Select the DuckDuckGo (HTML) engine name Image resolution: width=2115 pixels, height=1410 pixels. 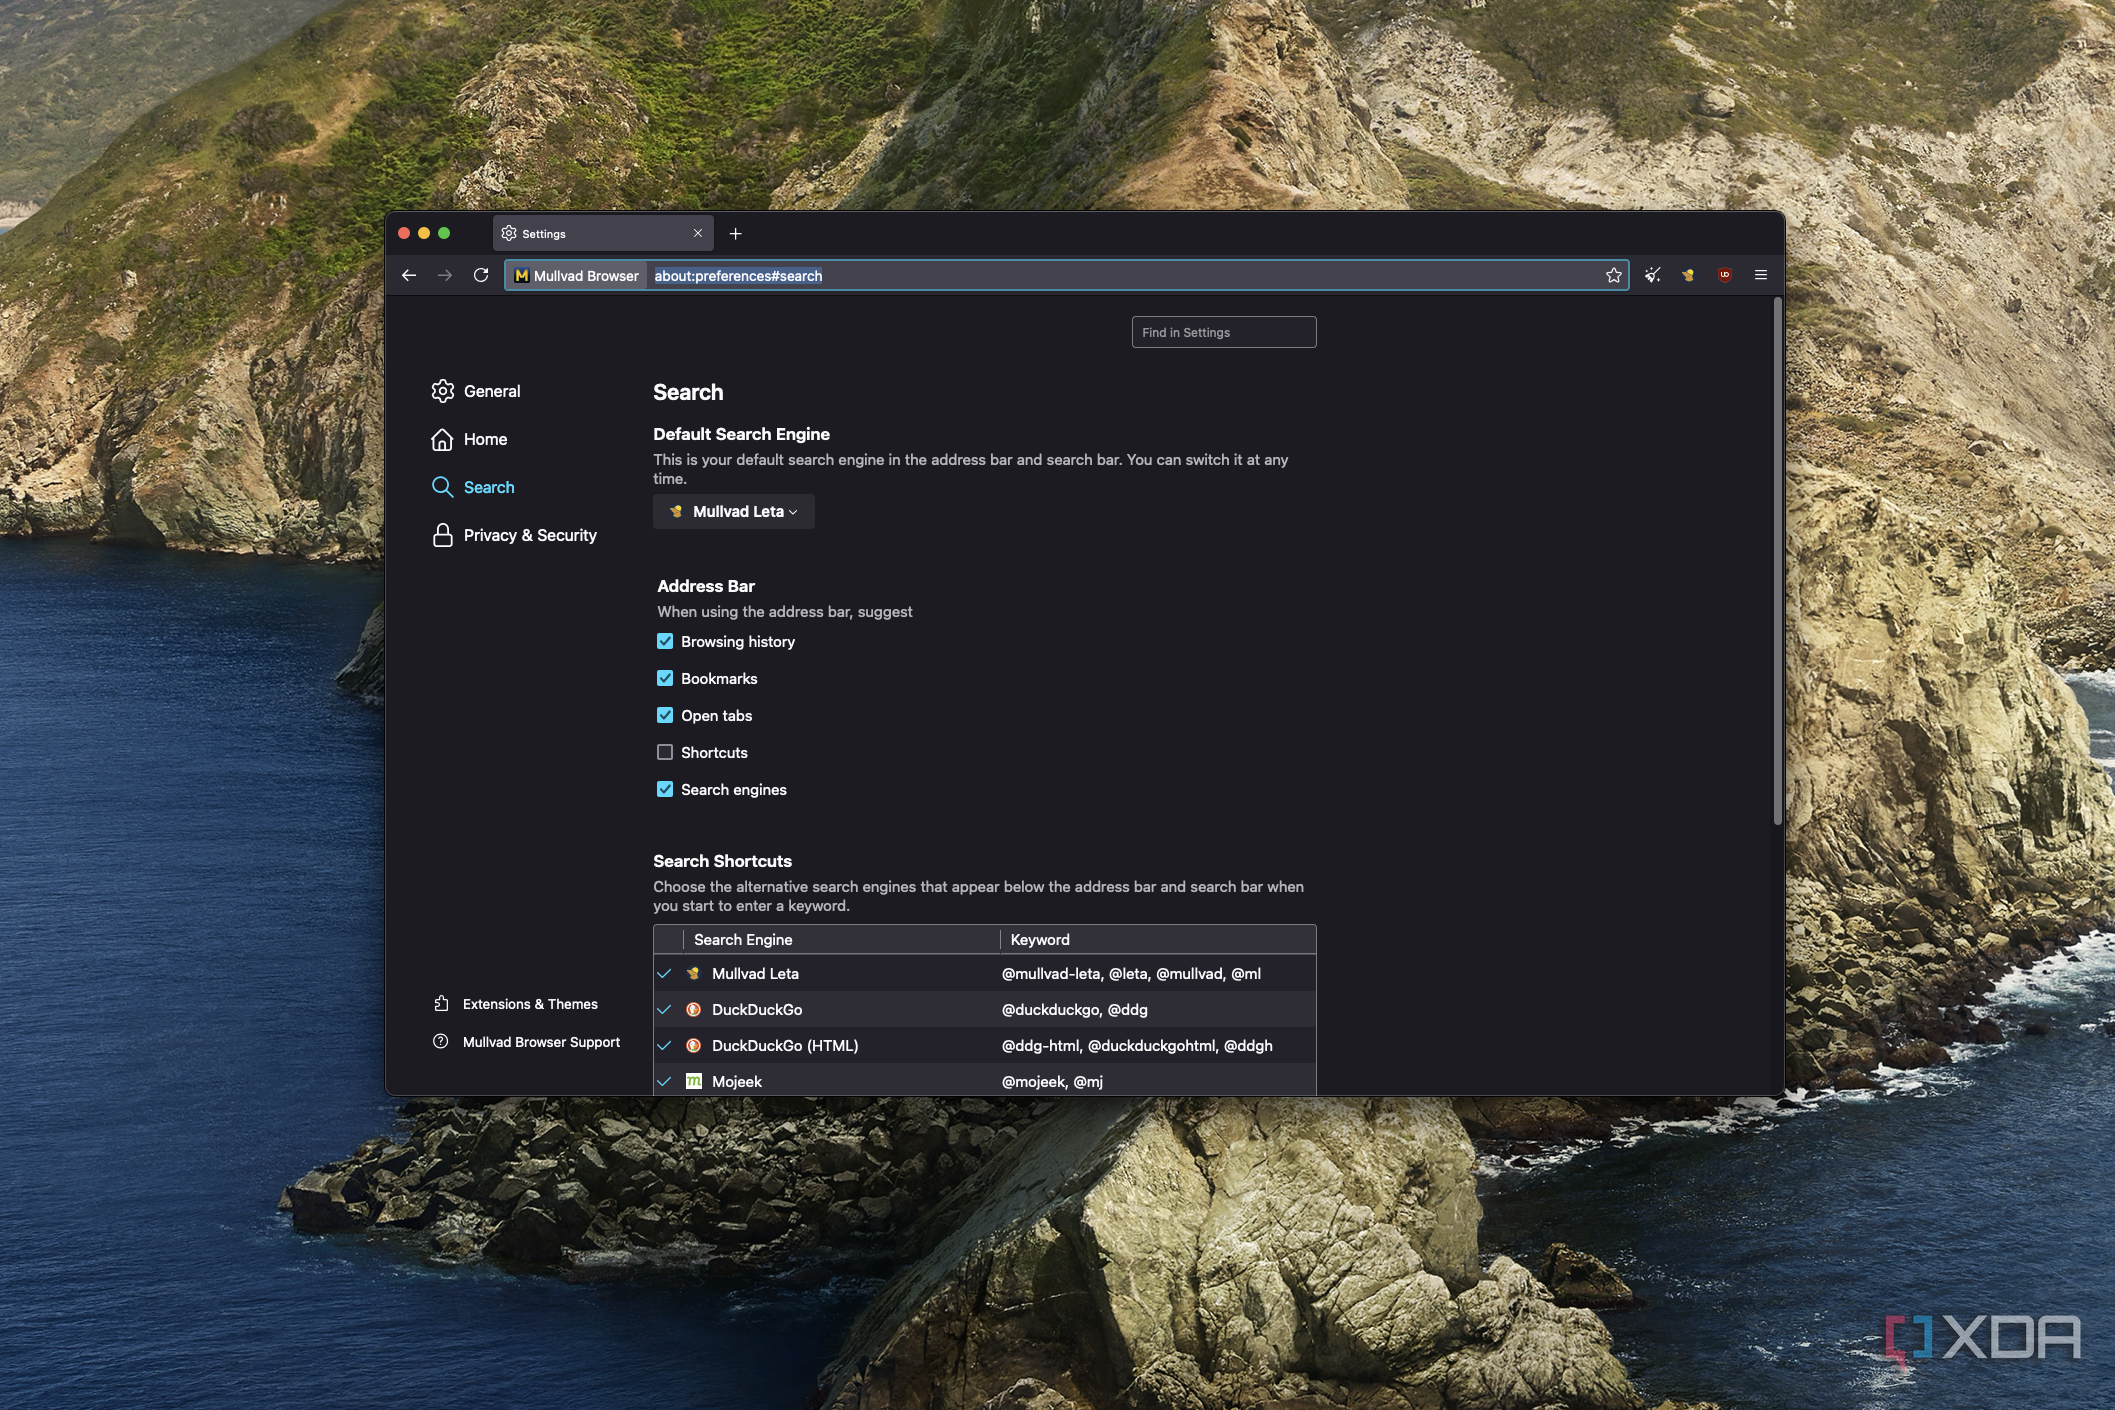point(785,1045)
